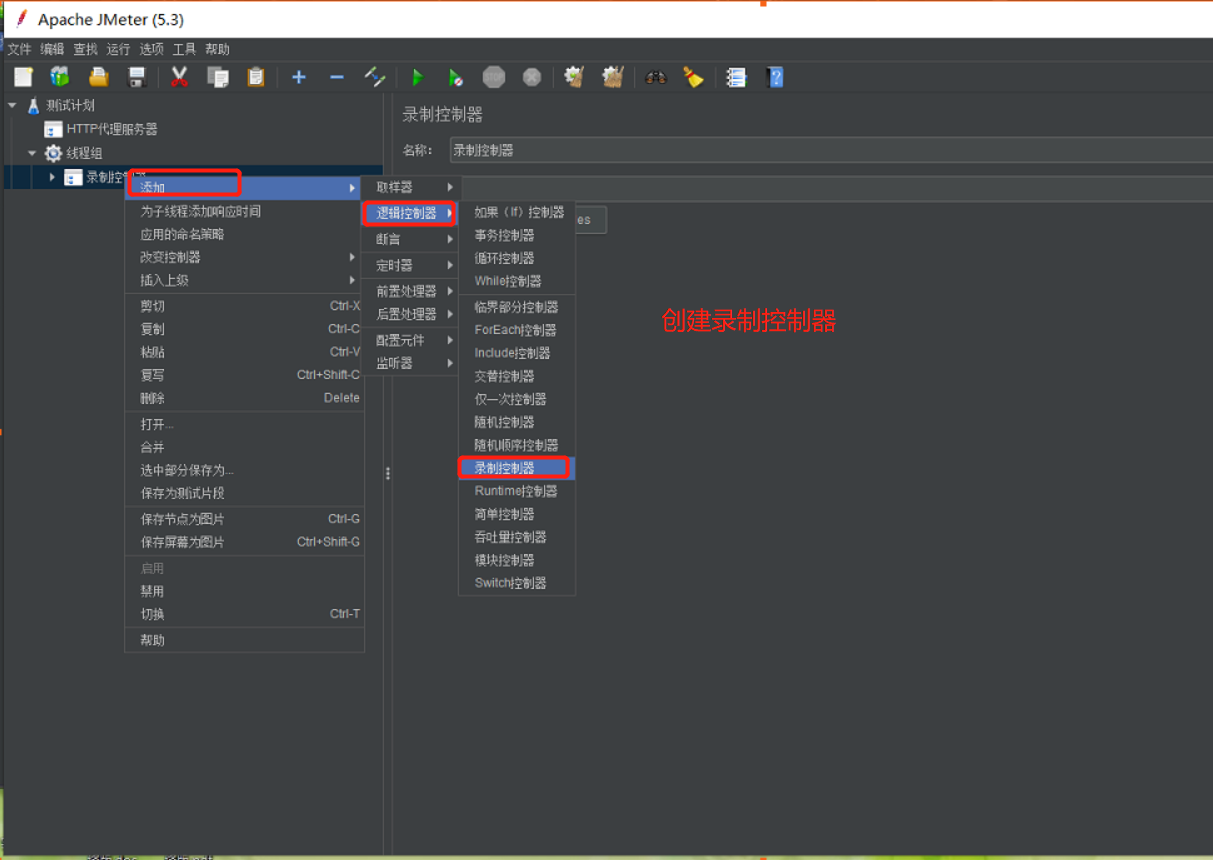Open the 选项 menu
The height and width of the screenshot is (860, 1213).
(x=151, y=49)
